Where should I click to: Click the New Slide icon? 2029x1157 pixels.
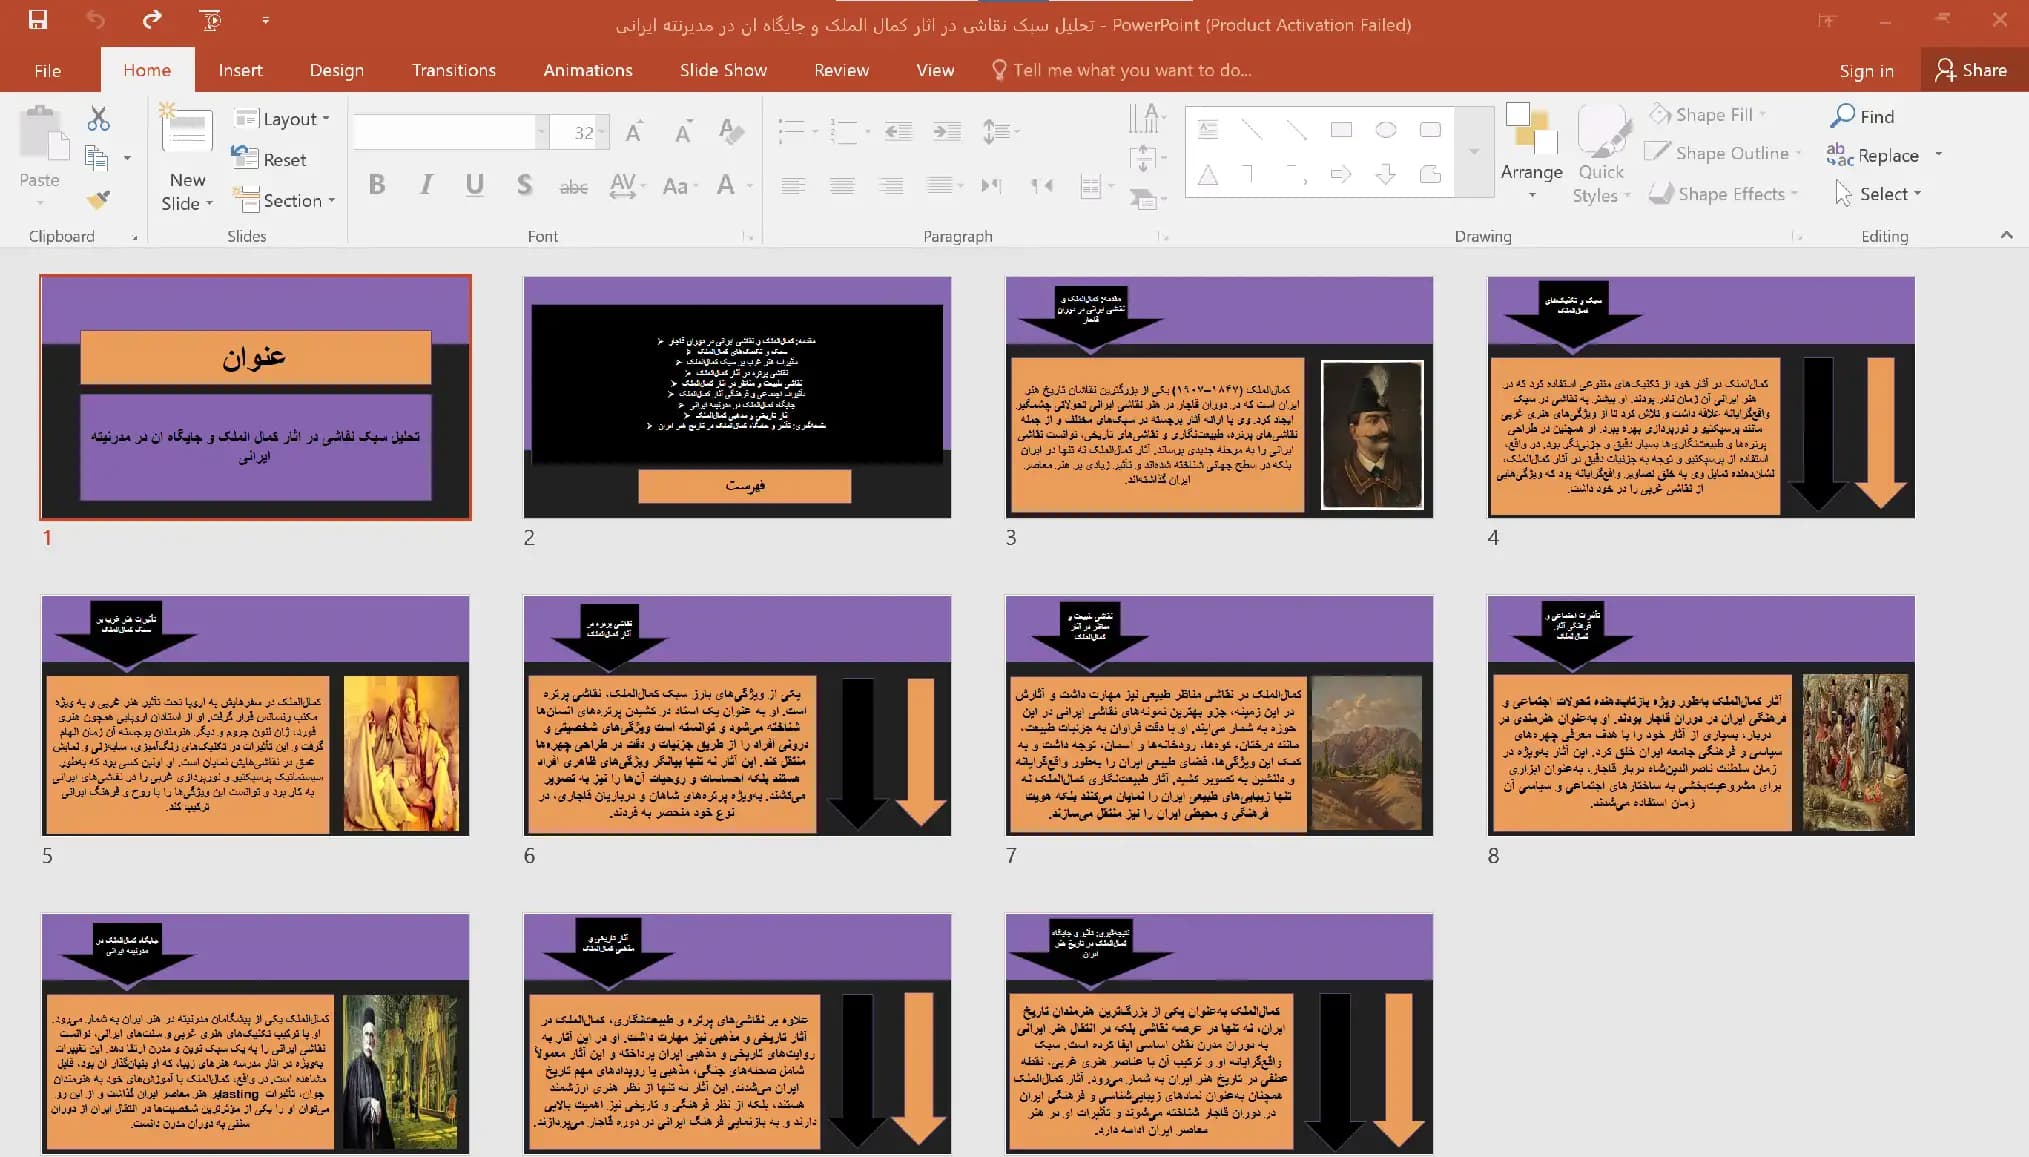187,132
